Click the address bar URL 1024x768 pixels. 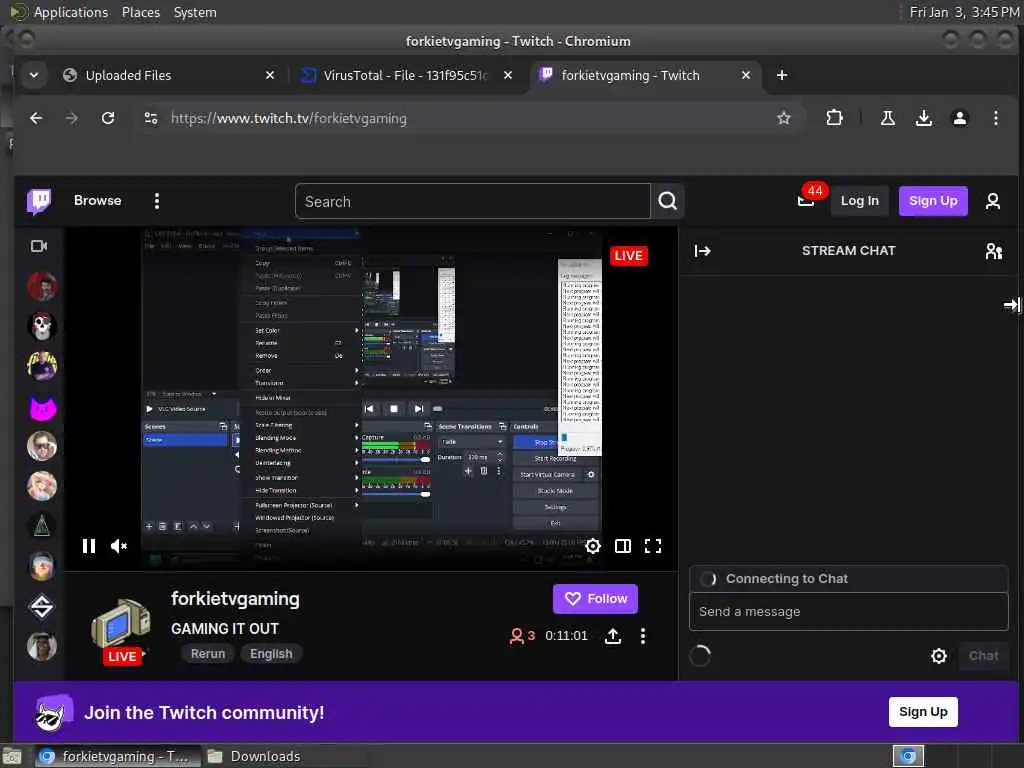pyautogui.click(x=289, y=118)
